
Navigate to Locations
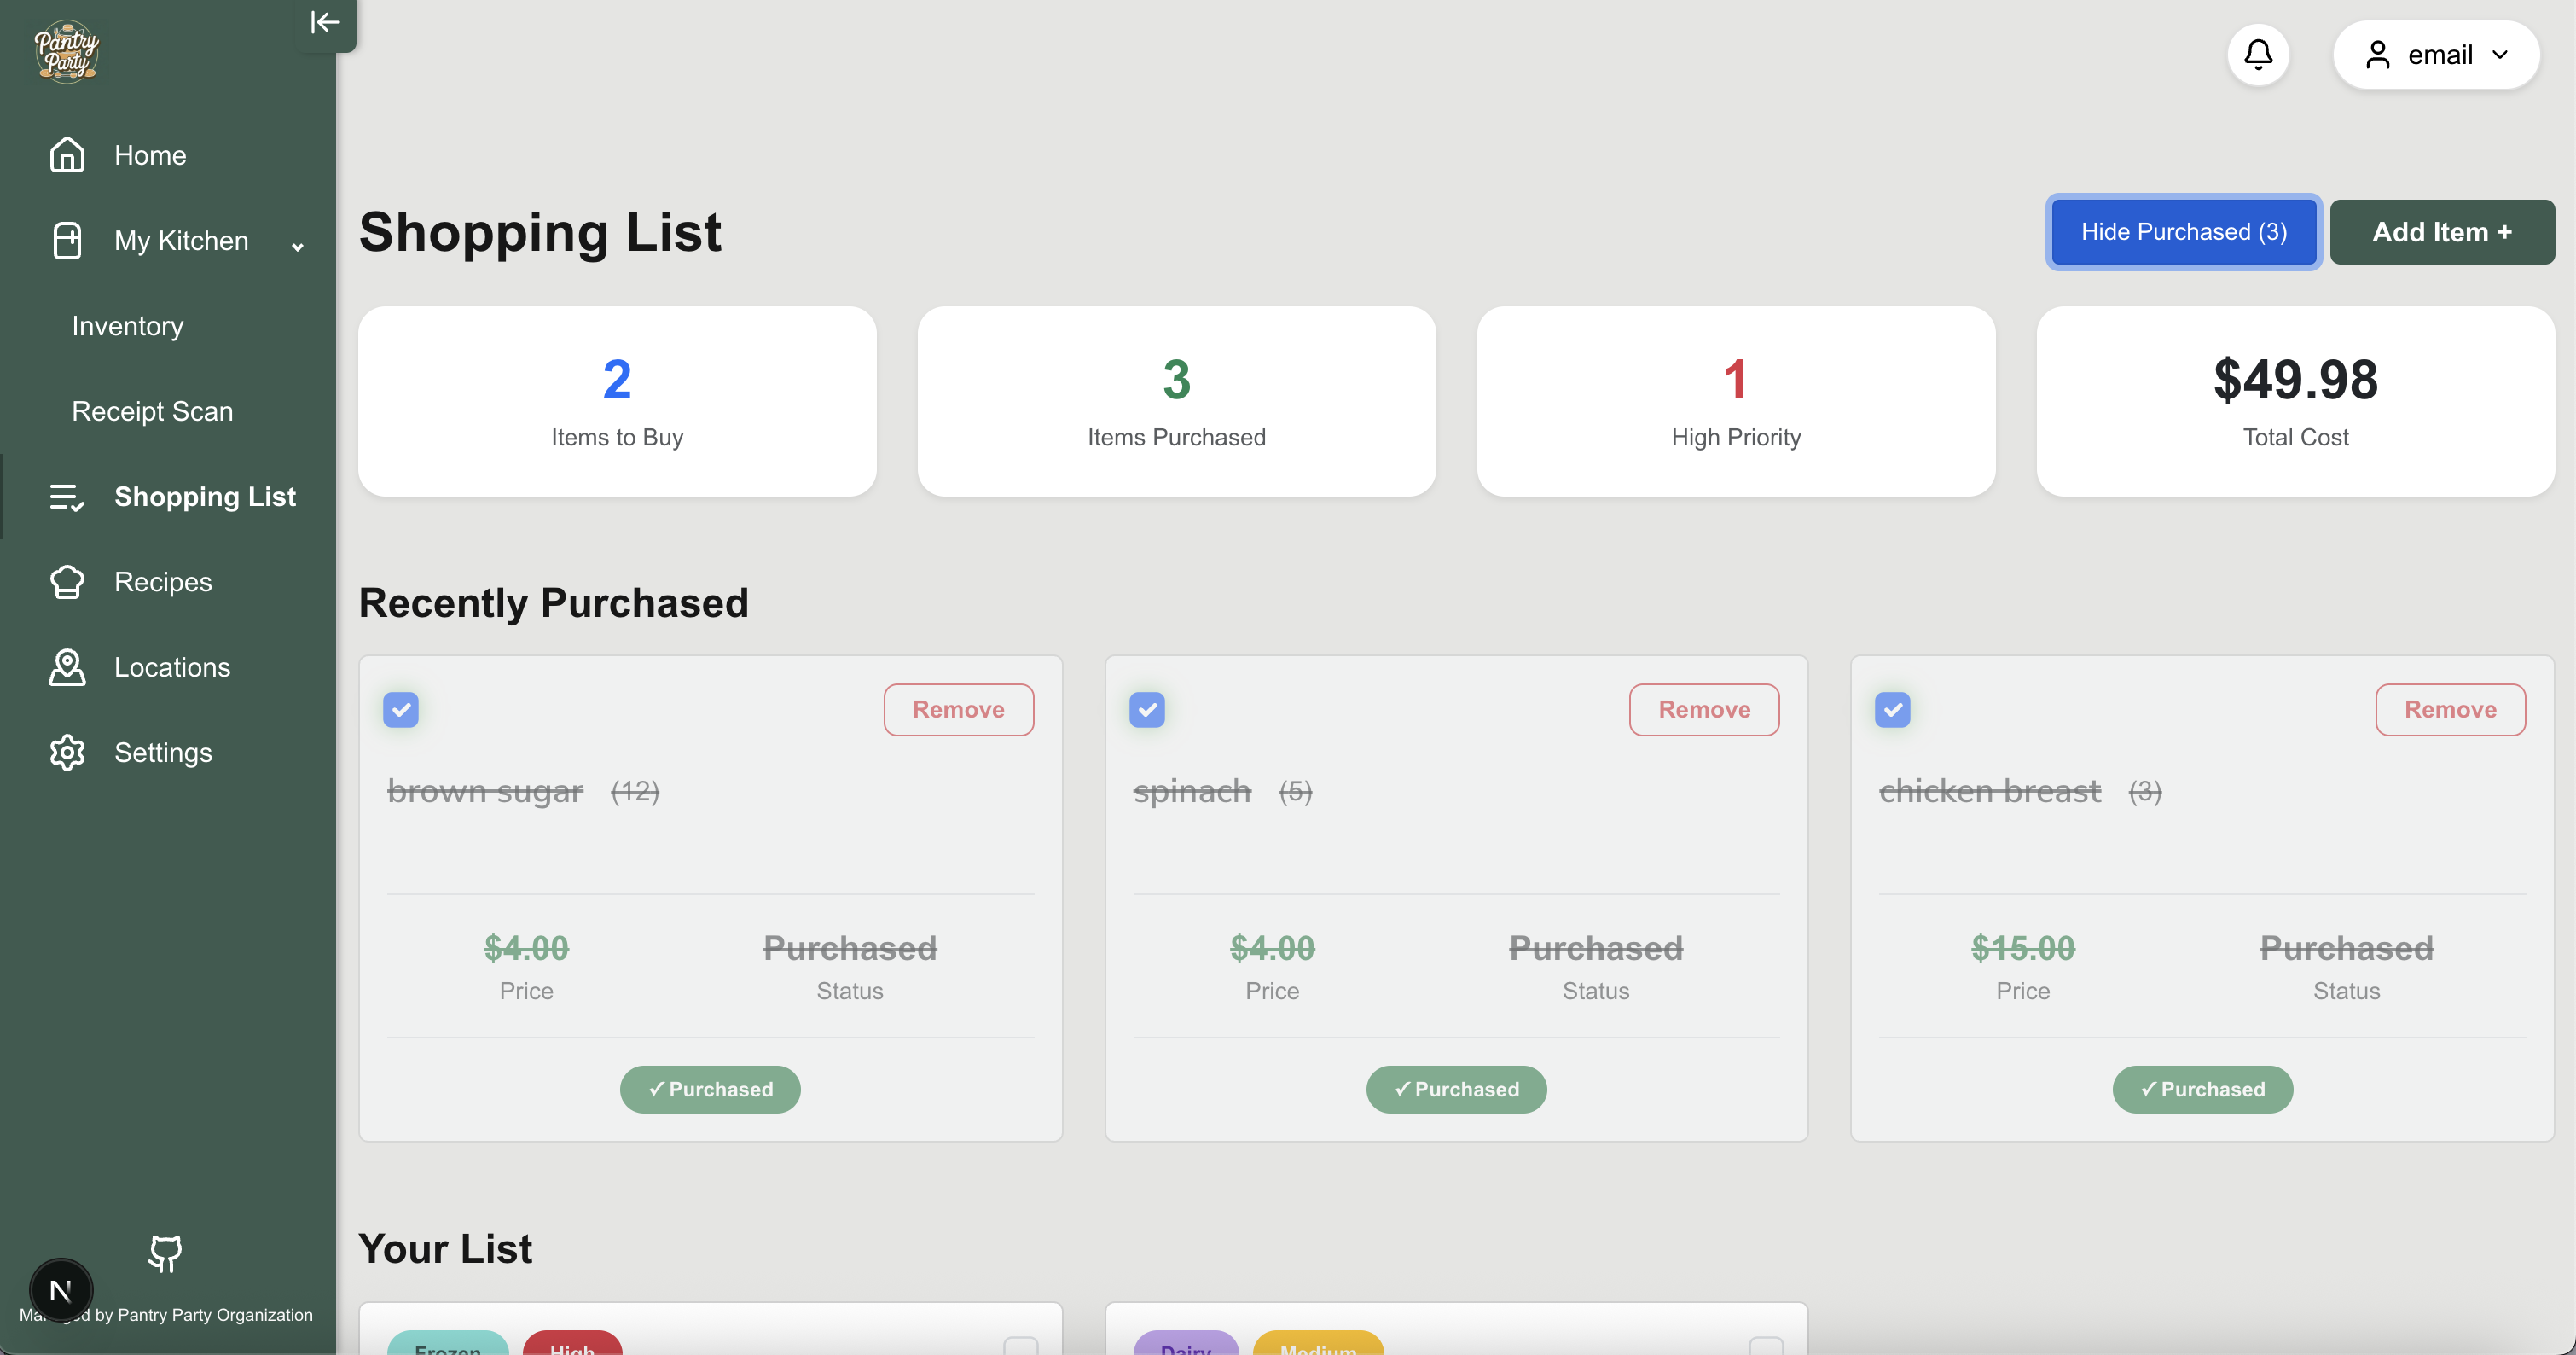click(x=172, y=667)
